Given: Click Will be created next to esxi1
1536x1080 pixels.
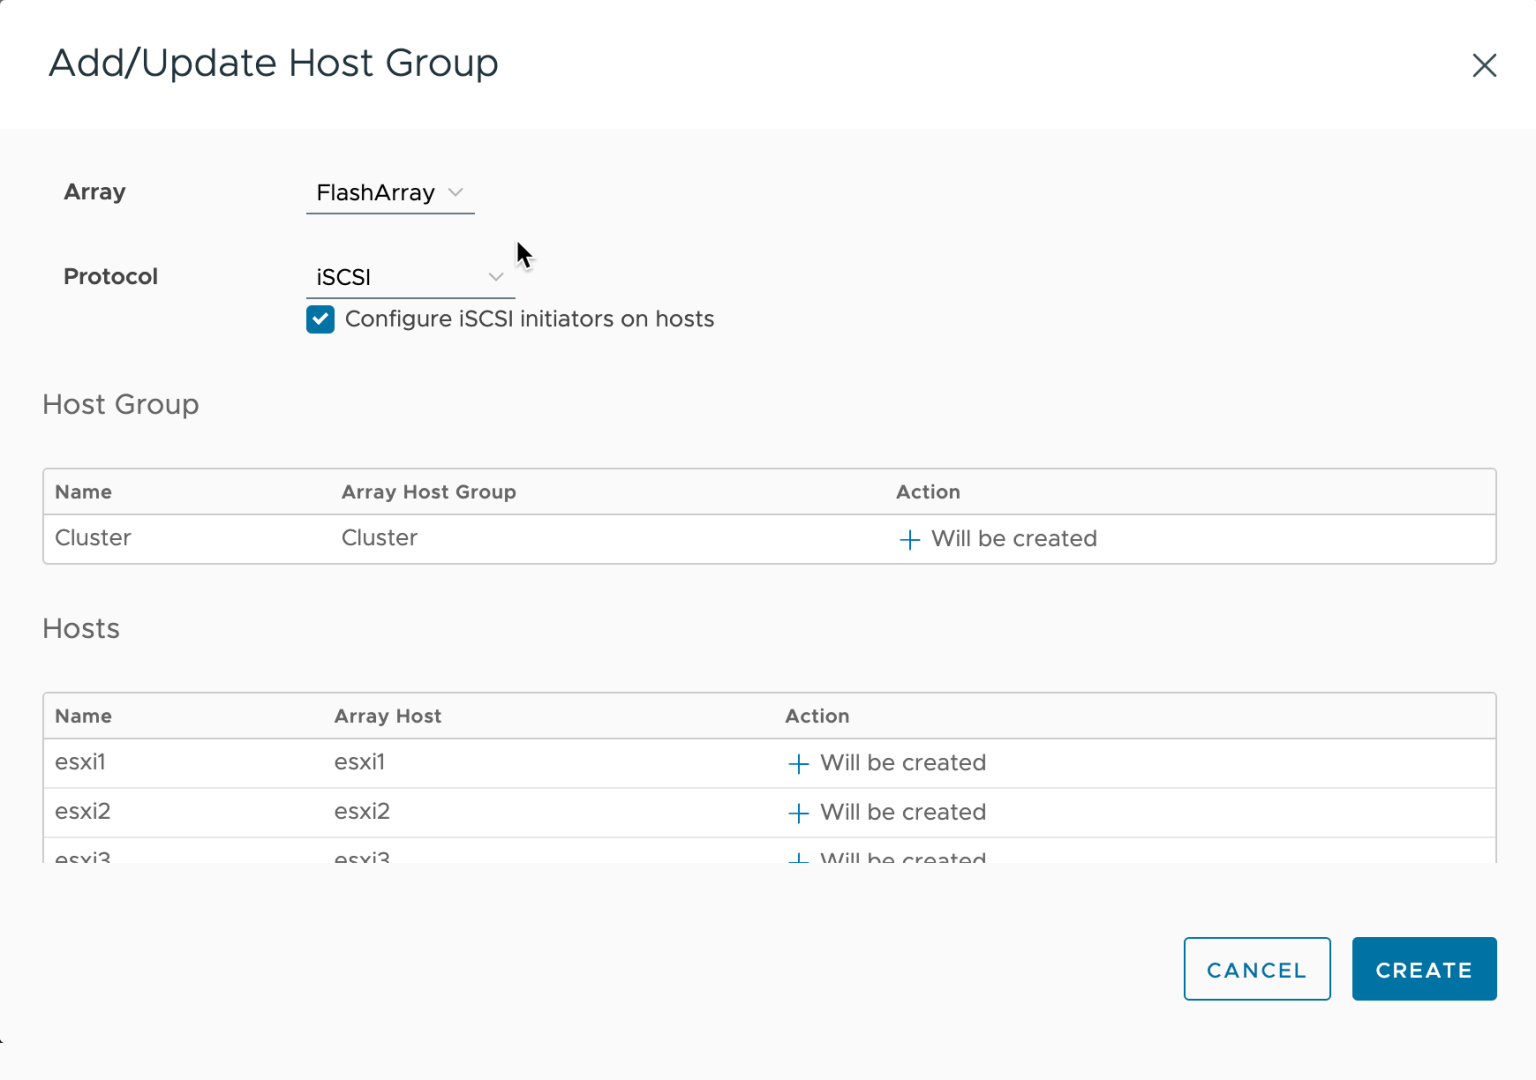Looking at the screenshot, I should coord(902,763).
